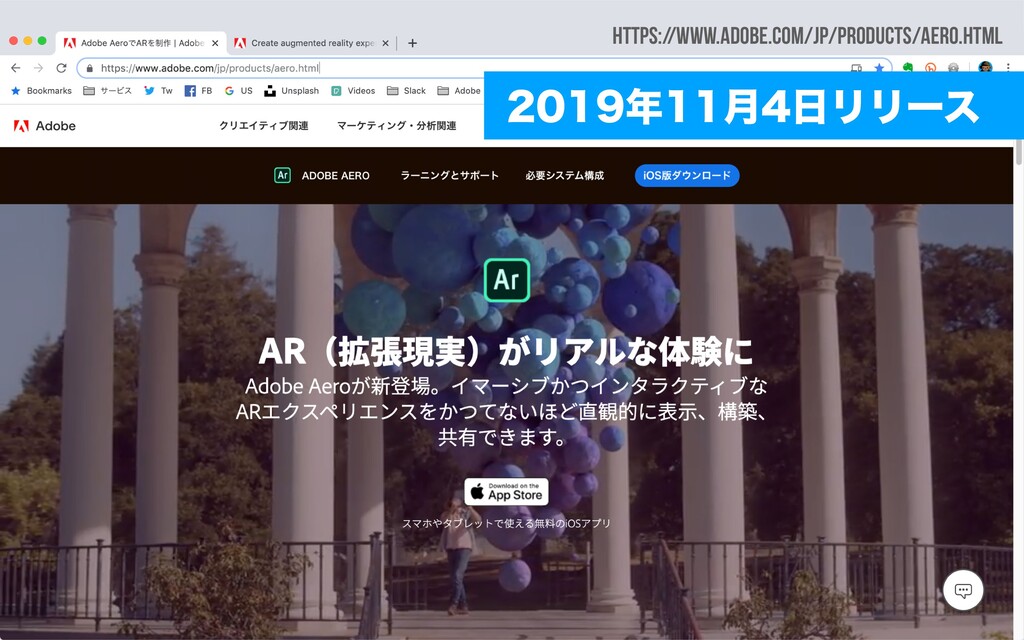Go back using the browser back arrow
This screenshot has width=1024, height=640.
(16, 68)
